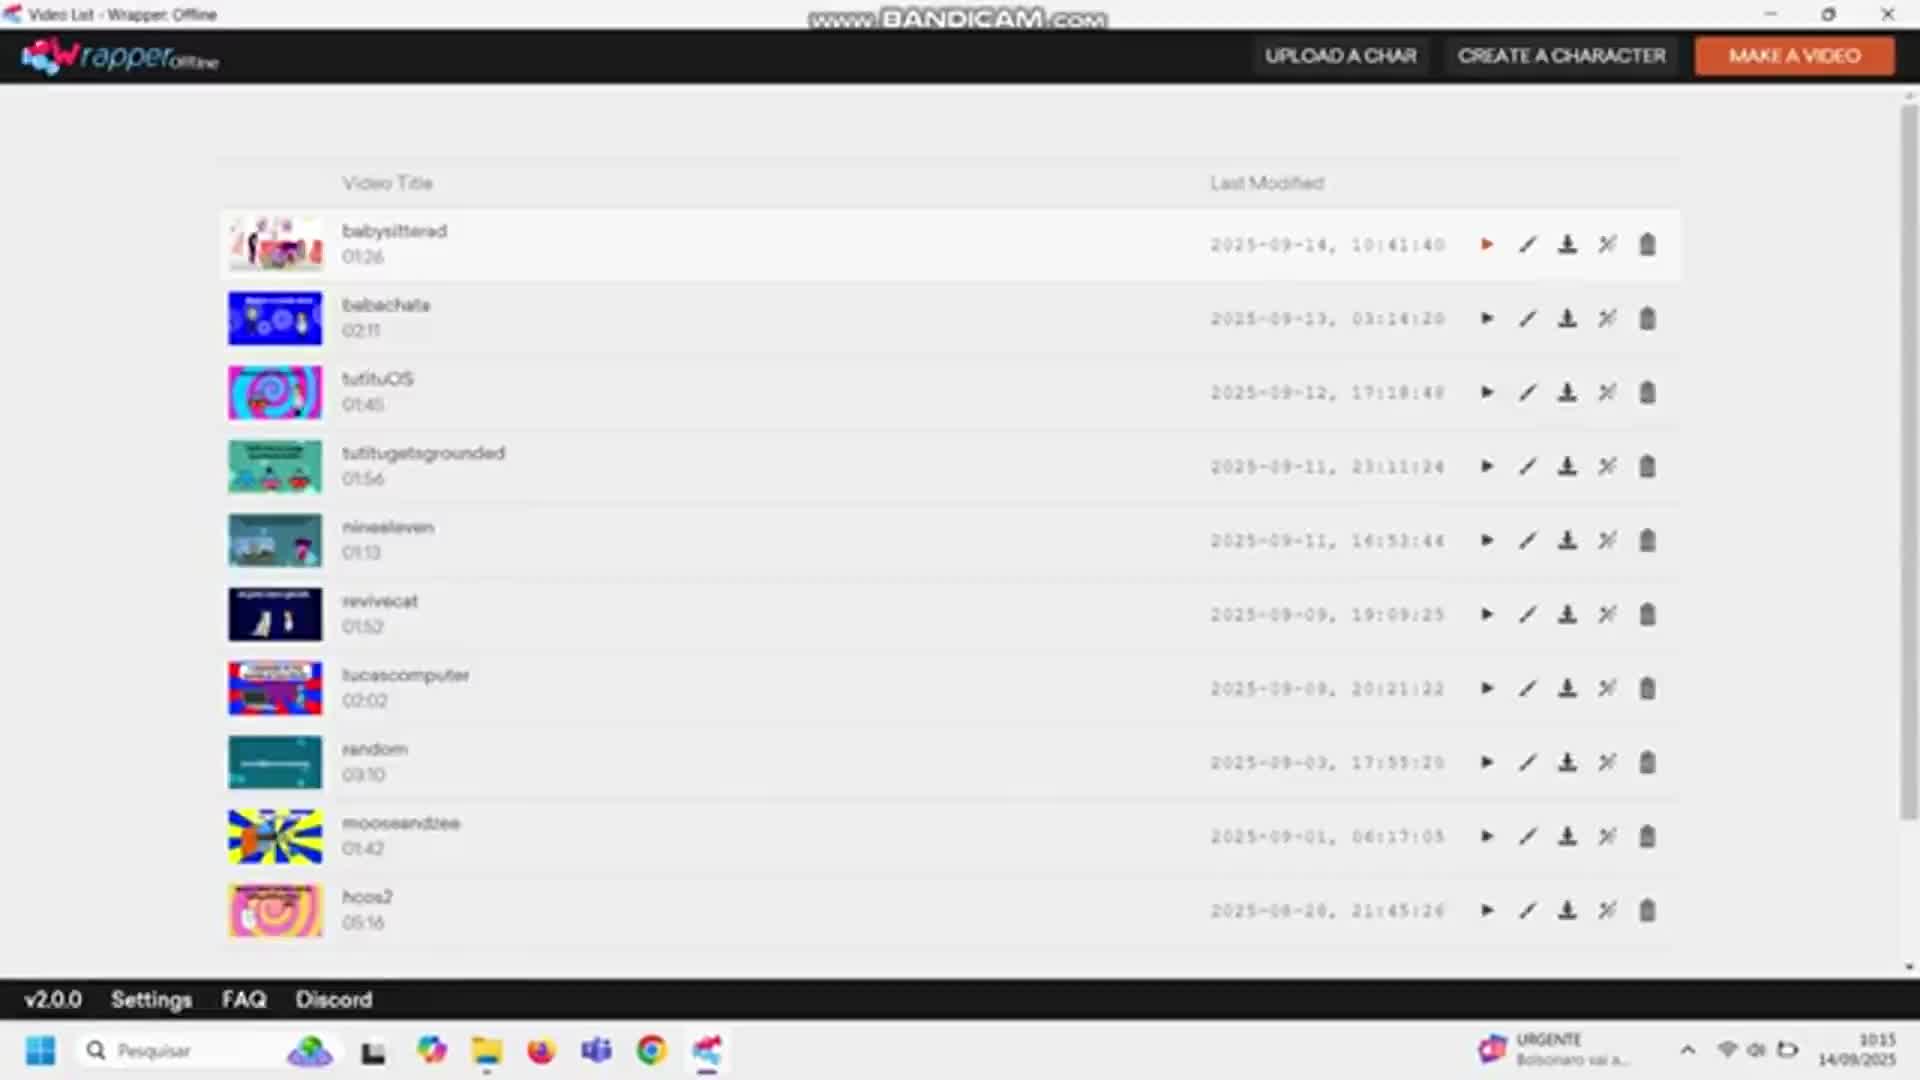Play the babysittered video
This screenshot has height=1080, width=1920.
coord(1487,244)
